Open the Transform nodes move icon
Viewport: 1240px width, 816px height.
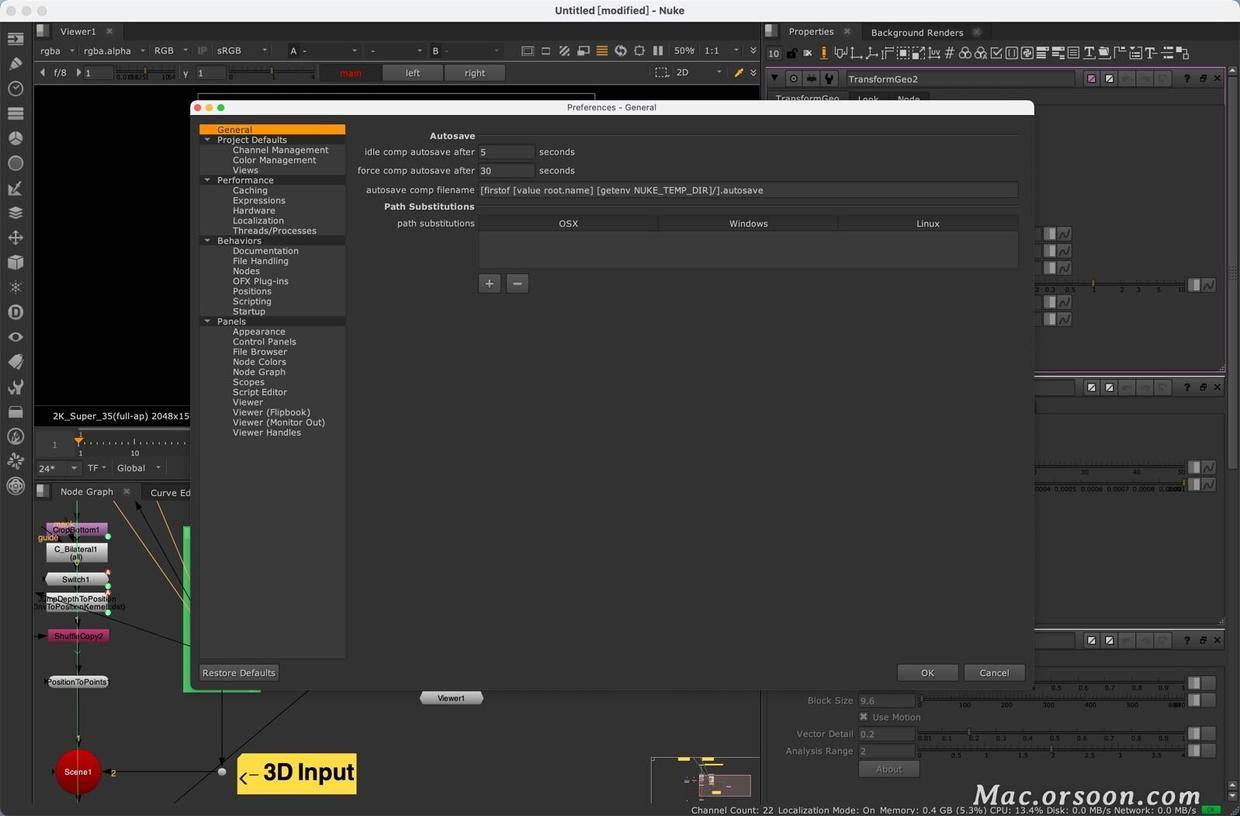[x=15, y=238]
